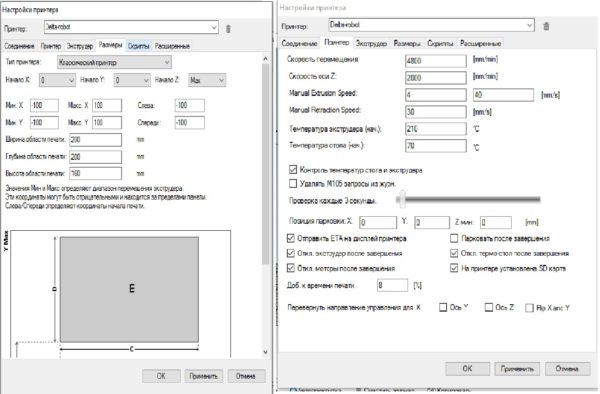Delete printer via trash icon in left window

[x=228, y=29]
